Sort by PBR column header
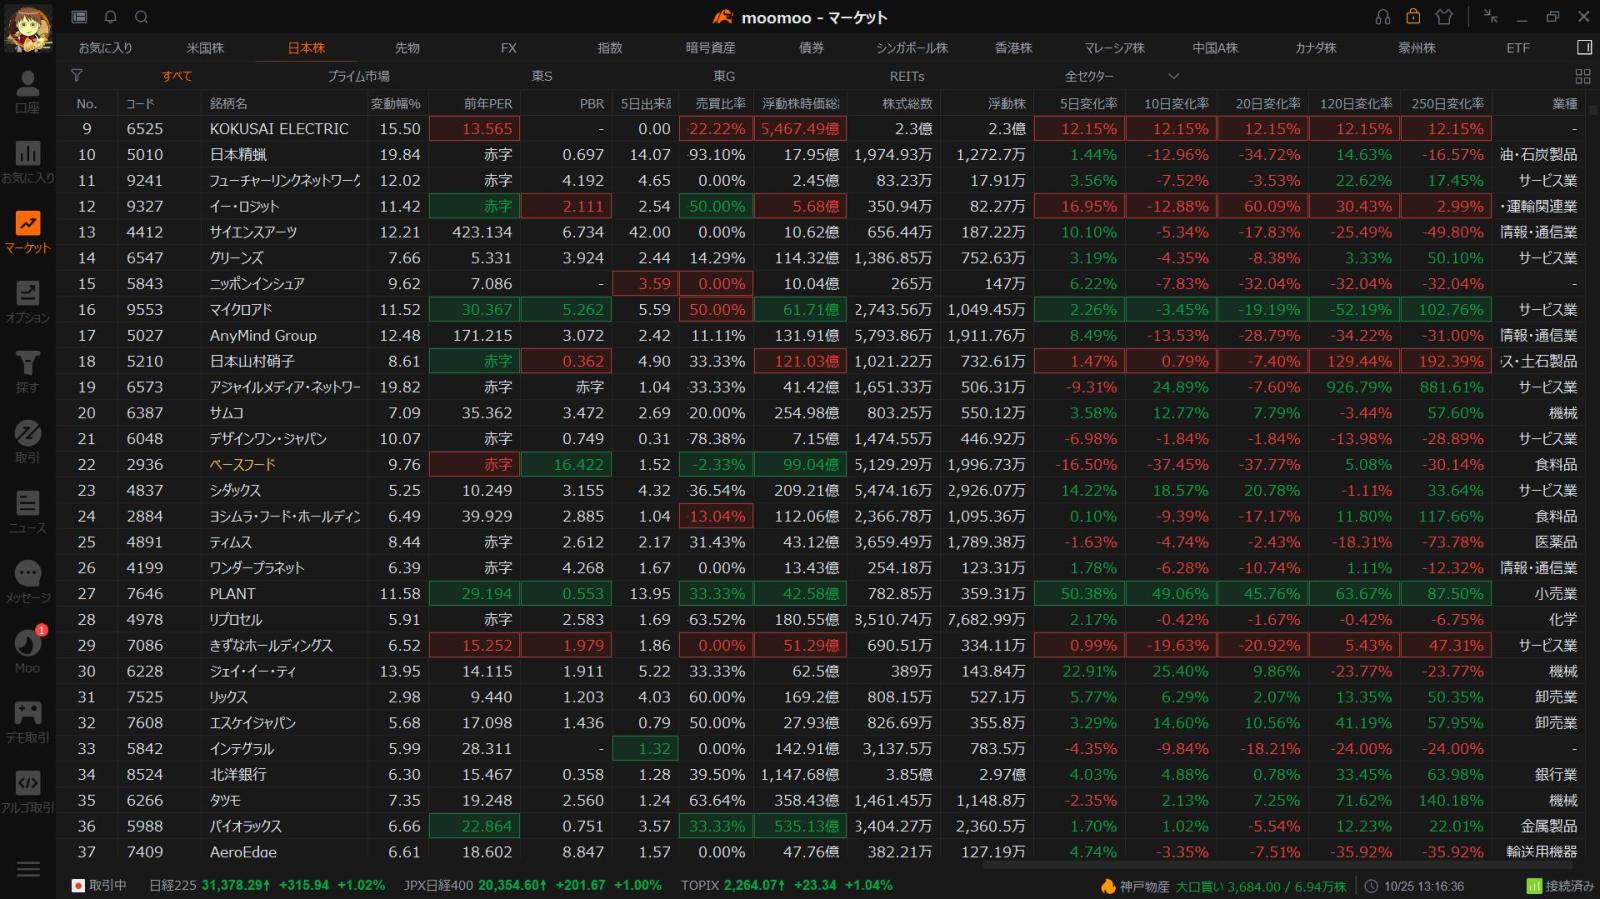This screenshot has height=899, width=1600. point(592,103)
